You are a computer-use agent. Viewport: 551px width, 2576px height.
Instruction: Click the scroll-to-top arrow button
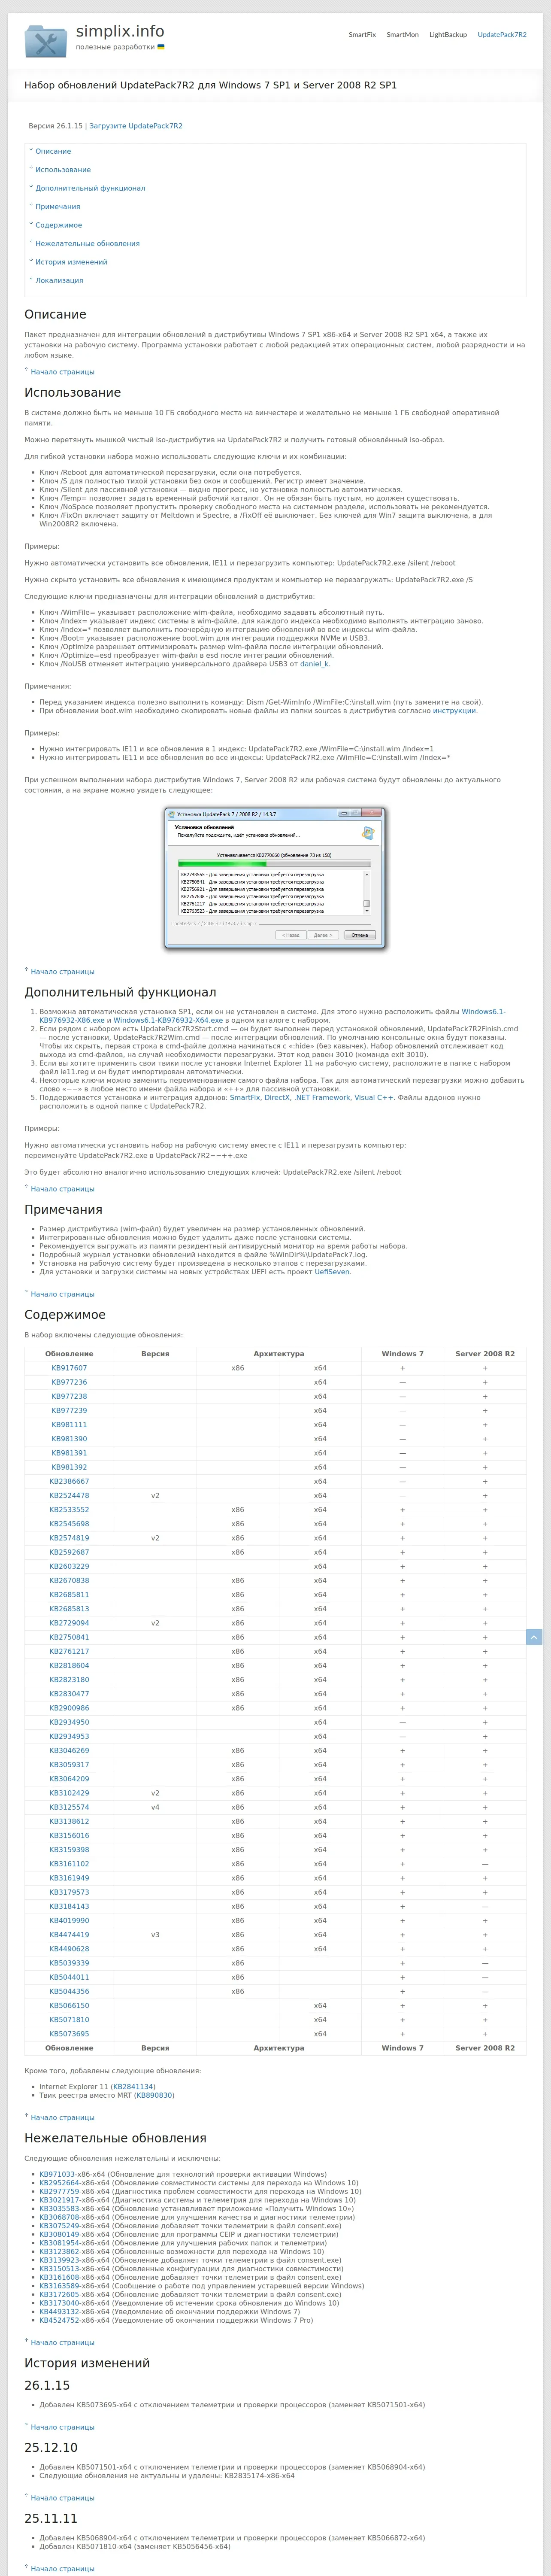pos(534,1637)
